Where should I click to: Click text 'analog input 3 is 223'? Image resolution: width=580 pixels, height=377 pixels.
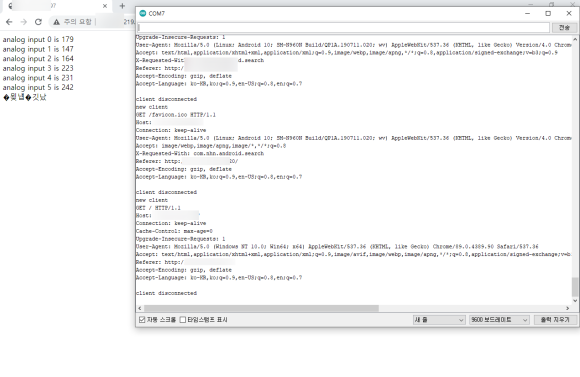click(x=38, y=68)
